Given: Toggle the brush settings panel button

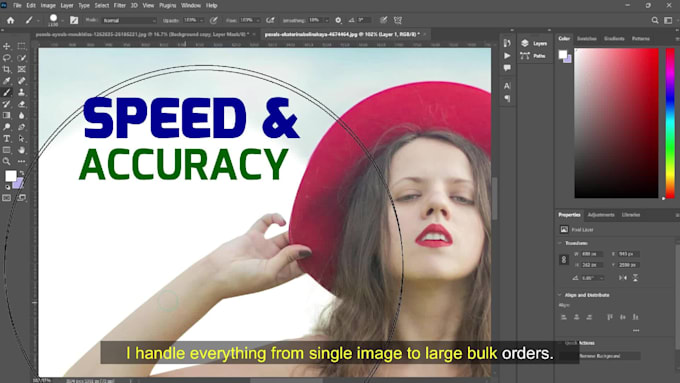Looking at the screenshot, I should point(74,20).
